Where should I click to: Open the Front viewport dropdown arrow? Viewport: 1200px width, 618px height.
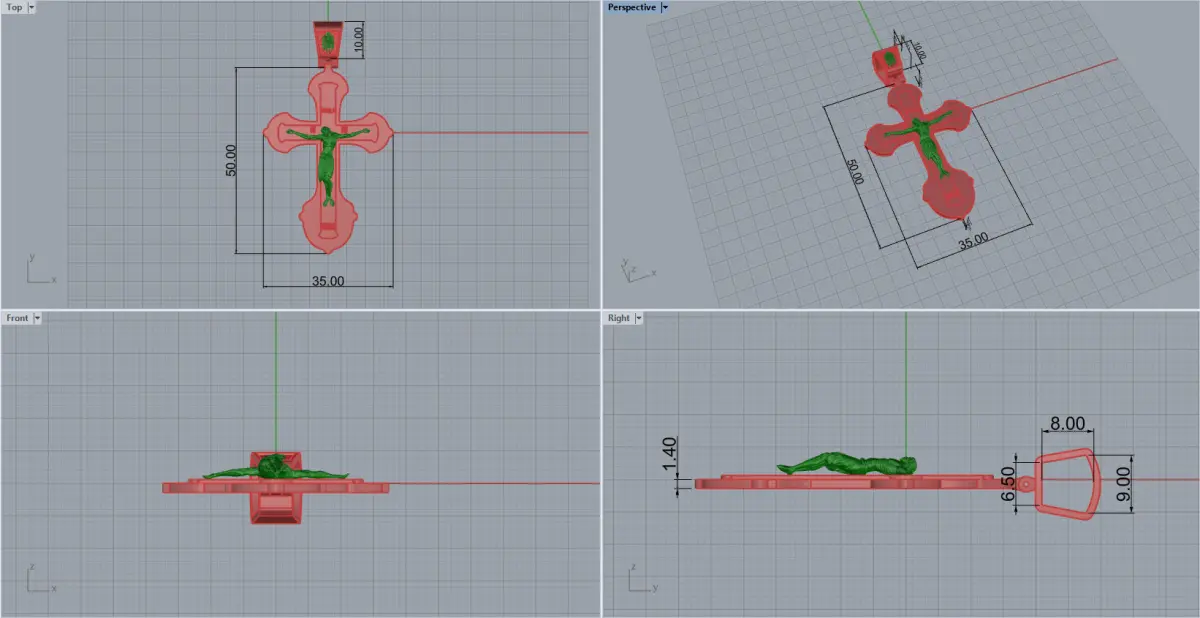(x=37, y=318)
